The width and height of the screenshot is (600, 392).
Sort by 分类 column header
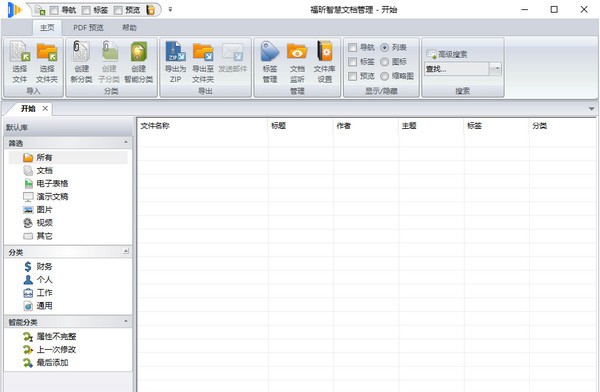[x=562, y=126]
